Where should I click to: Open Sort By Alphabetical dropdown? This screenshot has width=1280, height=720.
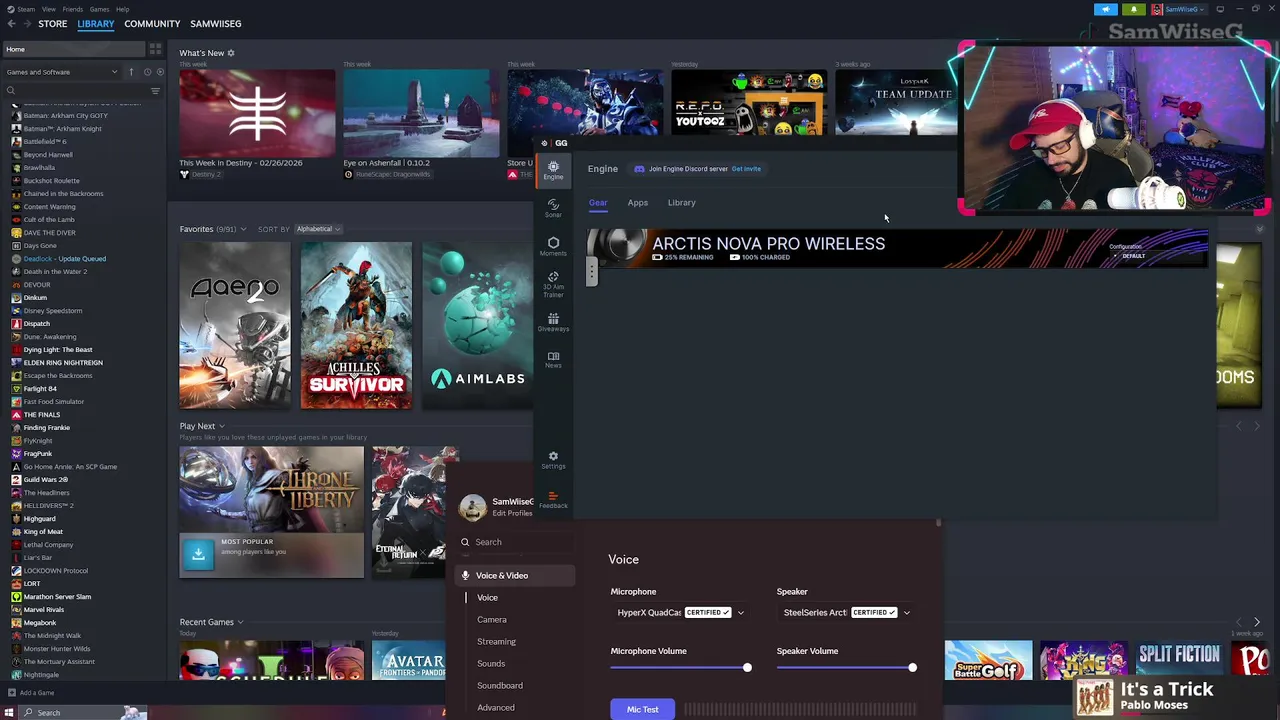tap(319, 229)
